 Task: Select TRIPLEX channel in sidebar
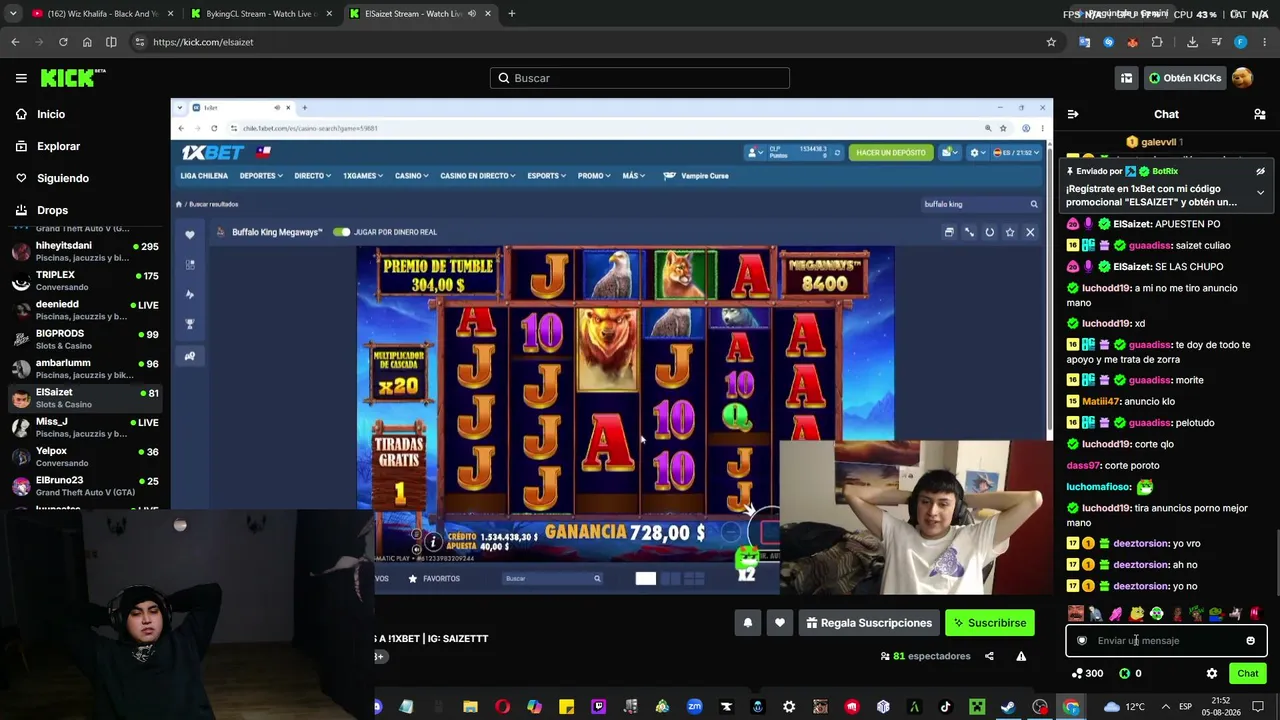click(x=85, y=280)
